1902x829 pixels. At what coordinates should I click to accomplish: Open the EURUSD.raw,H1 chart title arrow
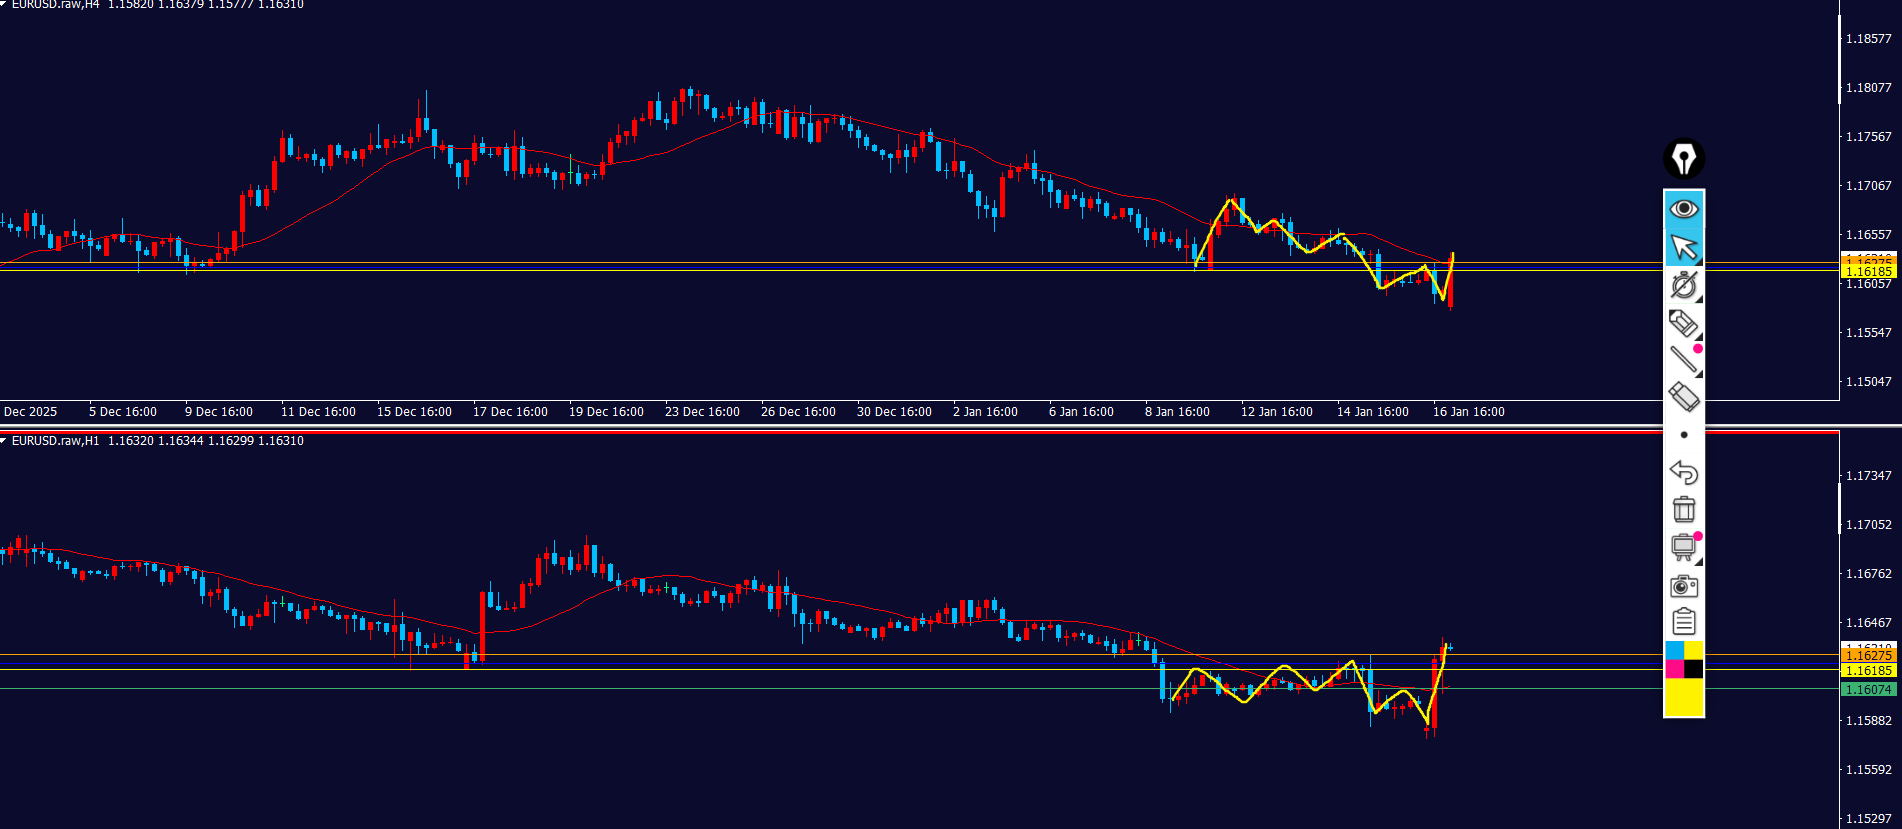[4, 441]
